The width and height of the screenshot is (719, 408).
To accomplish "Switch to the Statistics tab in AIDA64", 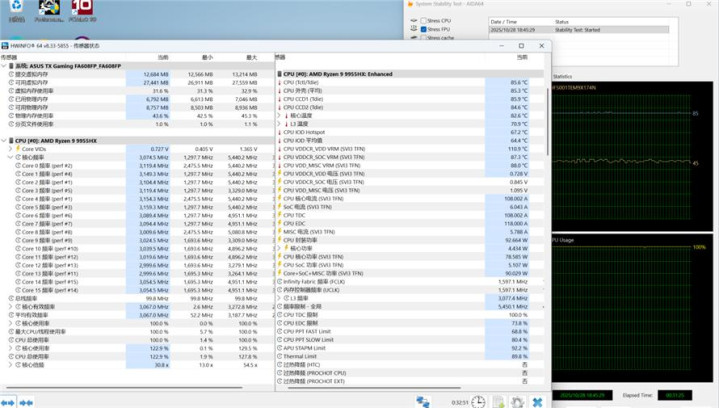I will click(562, 76).
